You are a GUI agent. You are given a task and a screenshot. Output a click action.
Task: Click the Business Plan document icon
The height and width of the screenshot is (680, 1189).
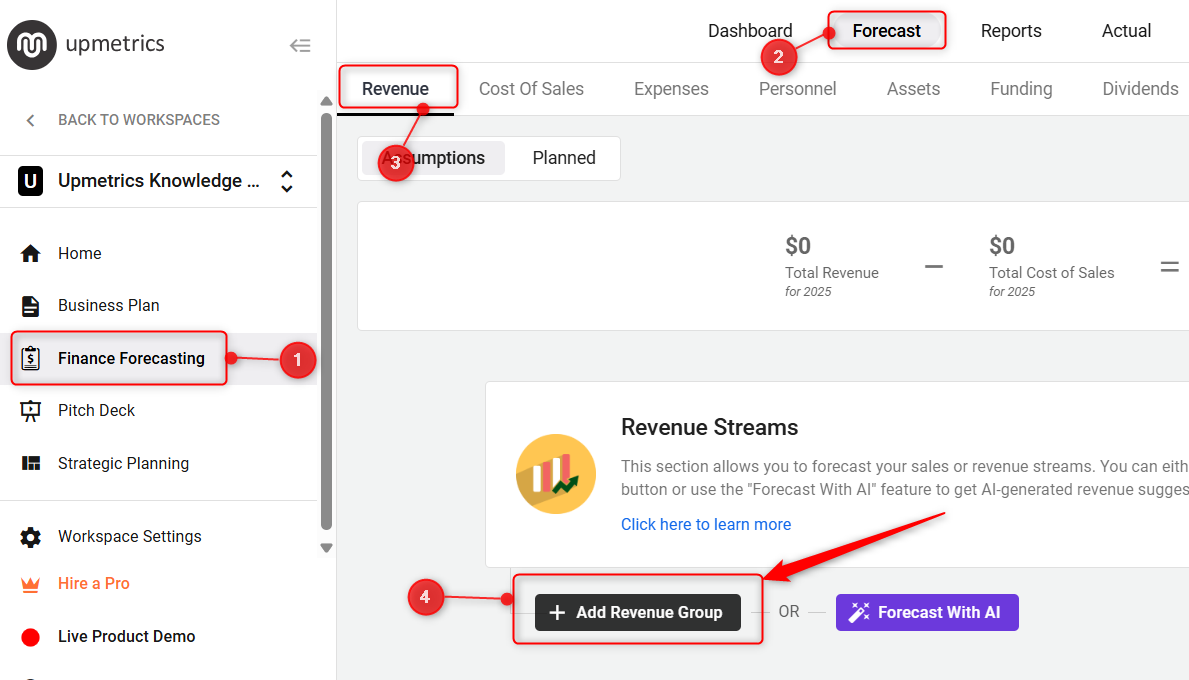(x=30, y=306)
